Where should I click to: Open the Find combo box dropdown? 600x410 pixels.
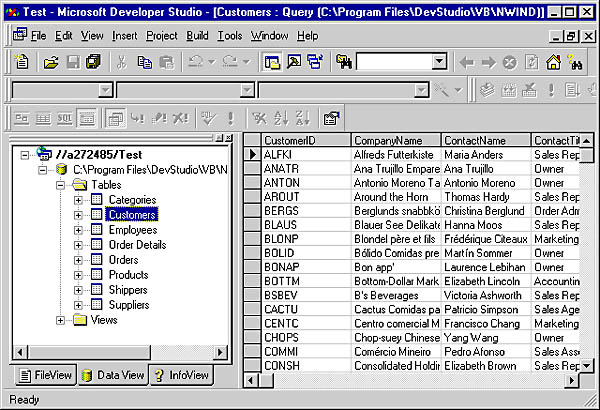click(x=438, y=62)
